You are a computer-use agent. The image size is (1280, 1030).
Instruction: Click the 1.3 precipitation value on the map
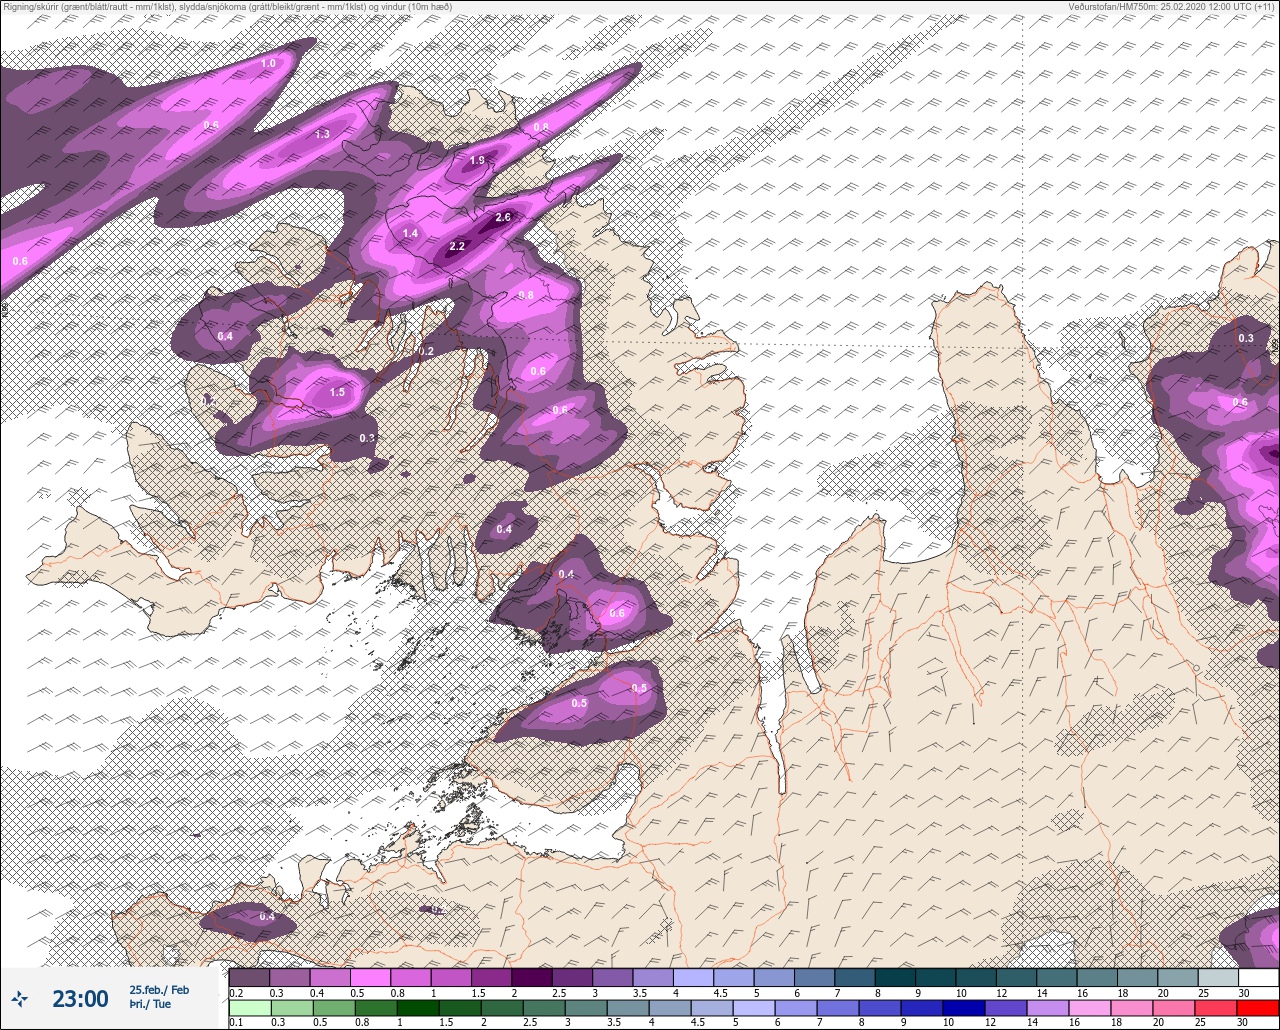(x=322, y=134)
